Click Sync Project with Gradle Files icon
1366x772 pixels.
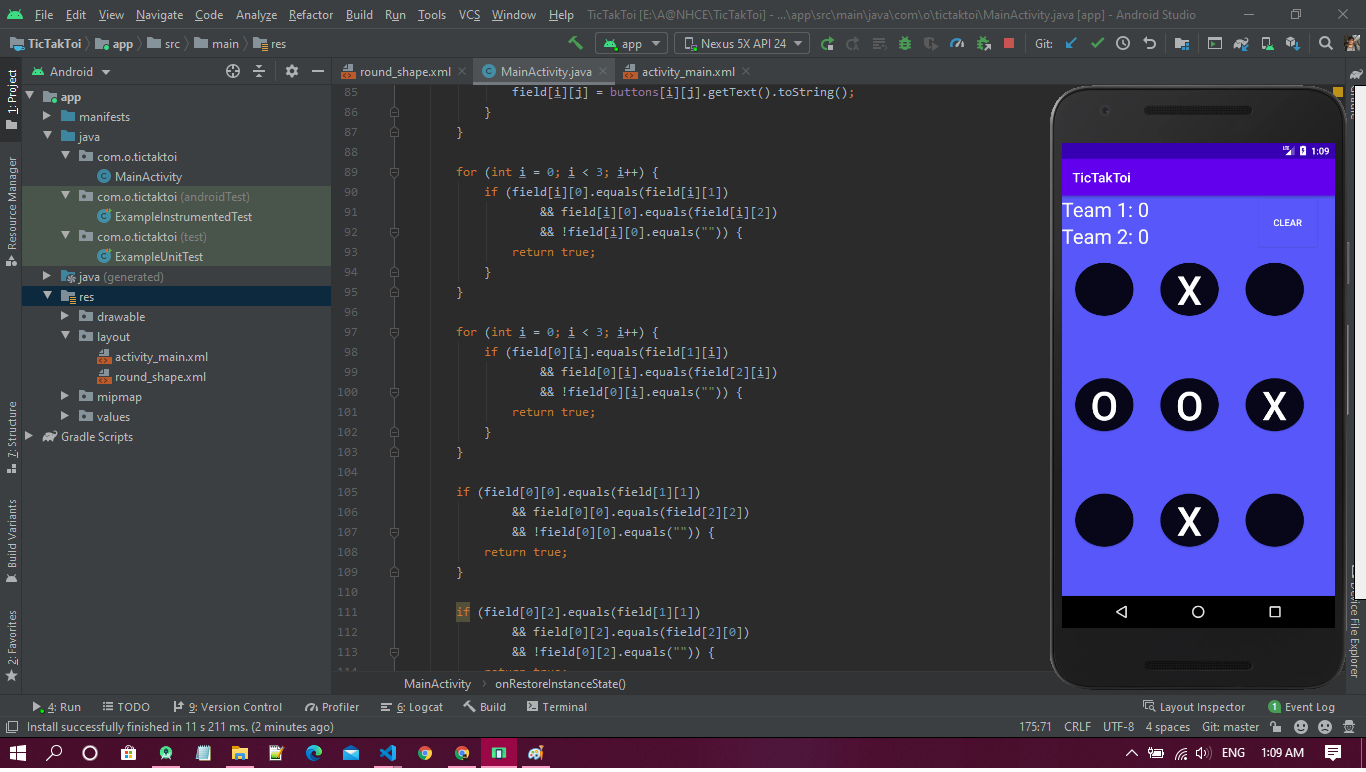click(1241, 43)
